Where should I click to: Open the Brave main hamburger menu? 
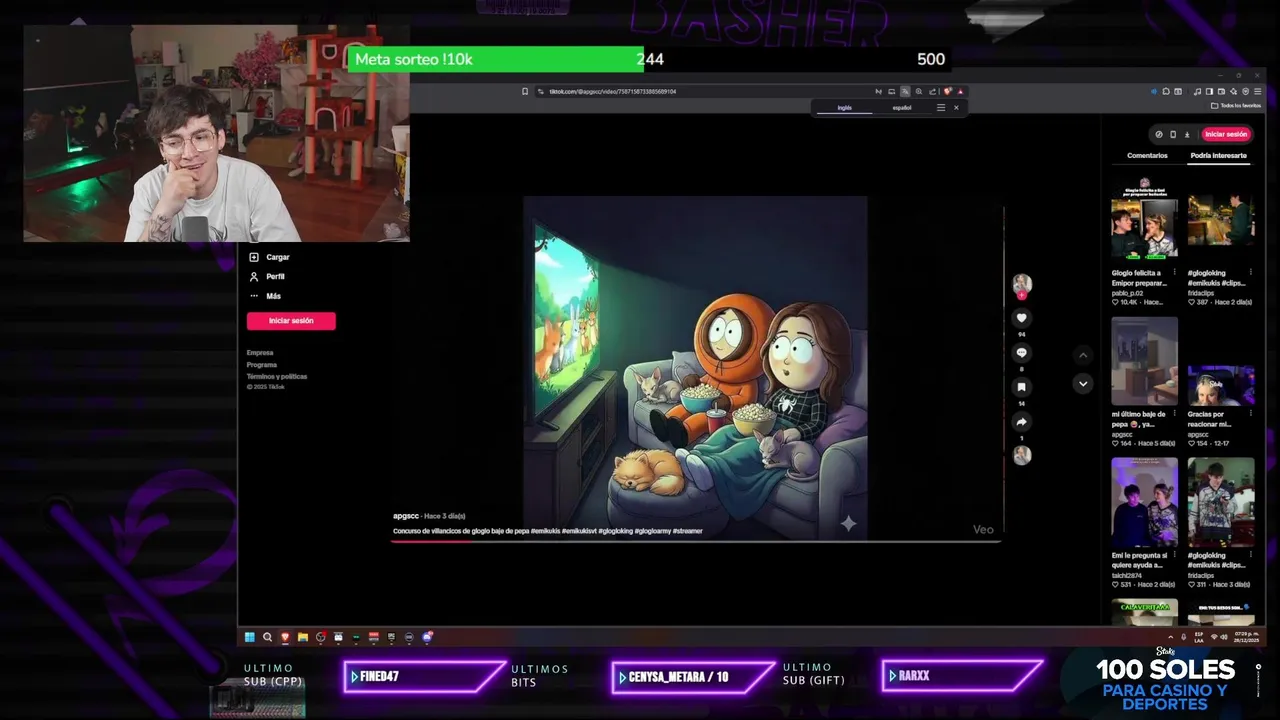tap(1257, 91)
